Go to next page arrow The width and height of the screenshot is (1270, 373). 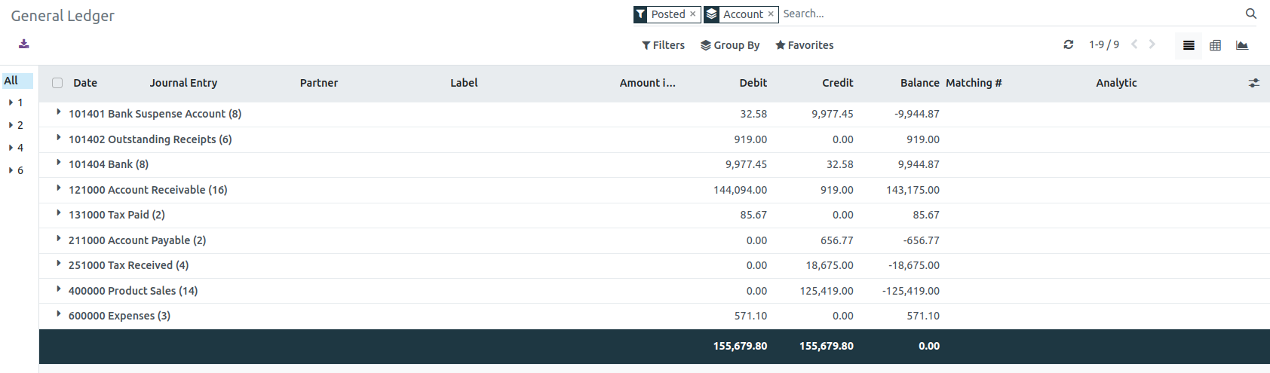pos(1152,45)
